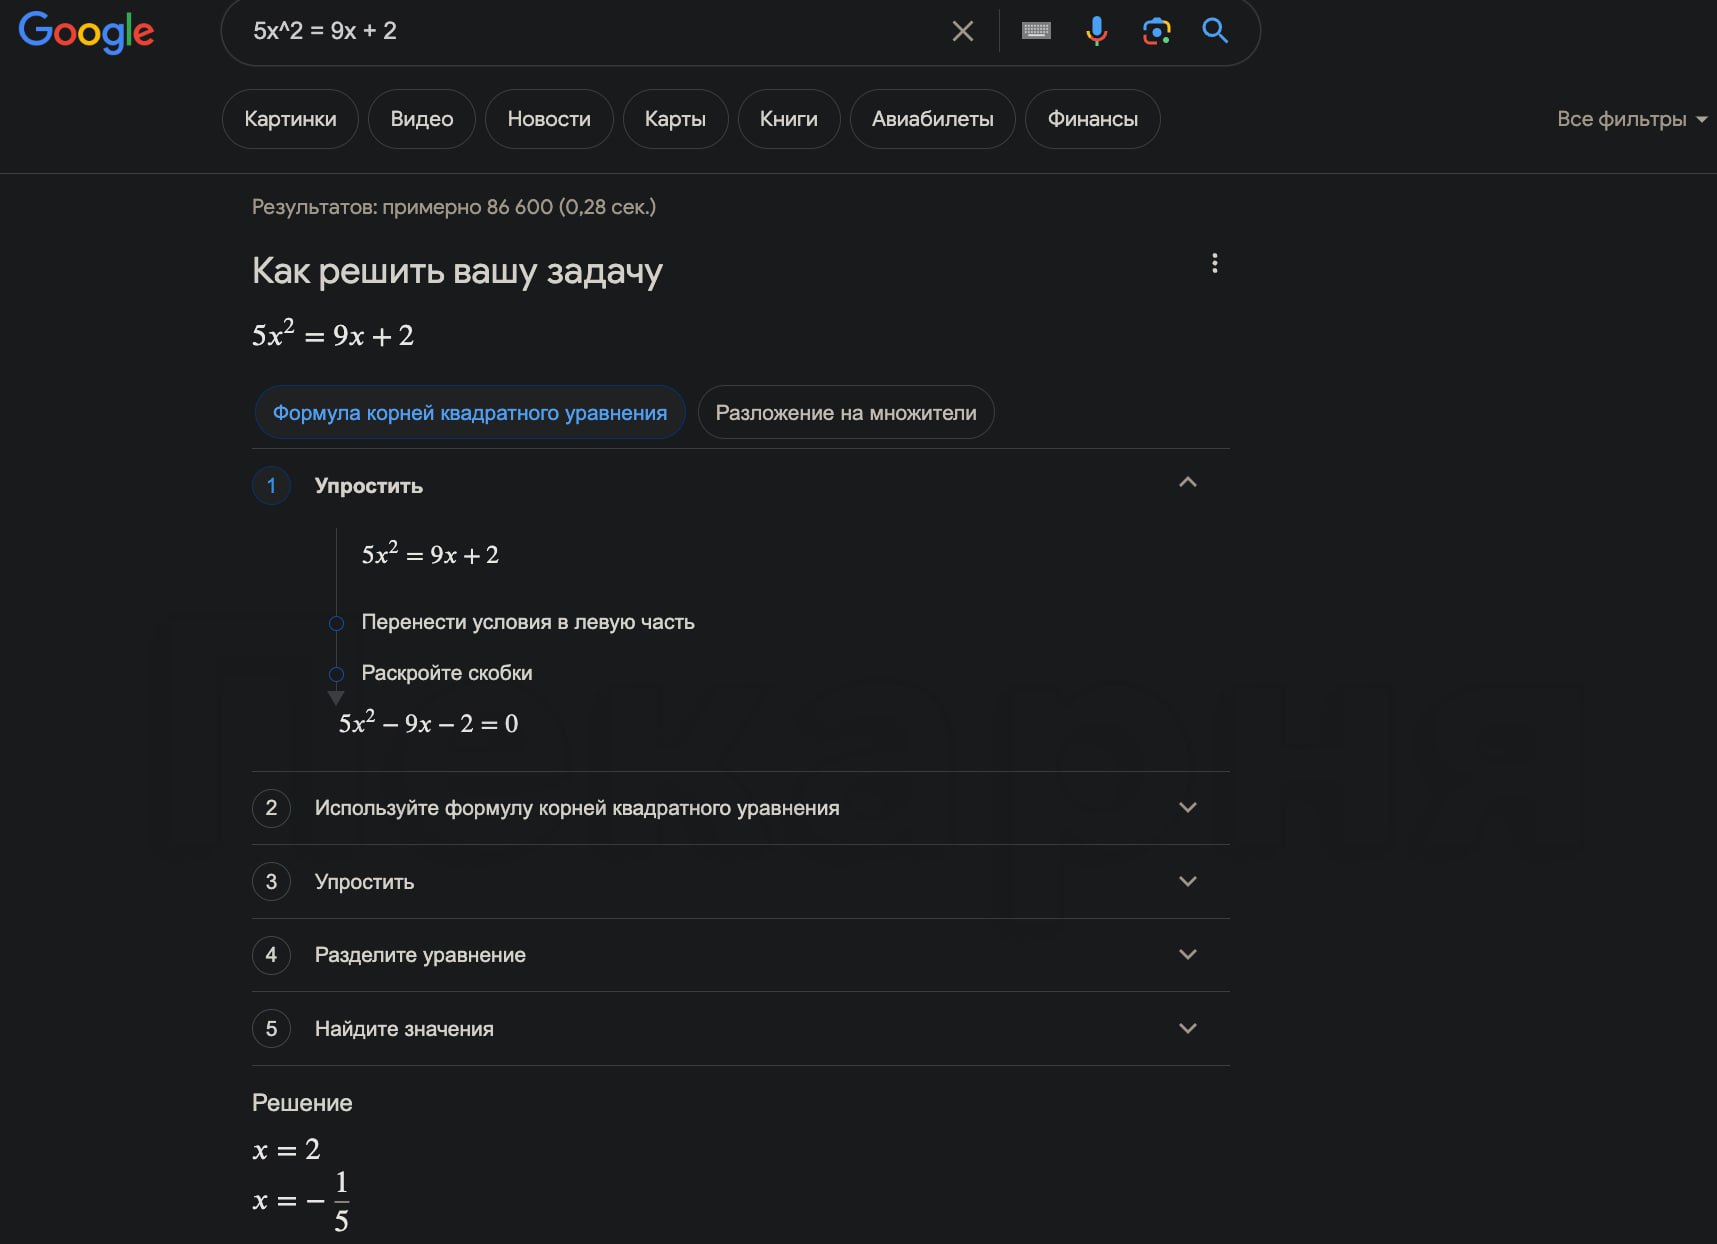Click the magnifier search icon
Image resolution: width=1717 pixels, height=1244 pixels.
pos(1215,31)
